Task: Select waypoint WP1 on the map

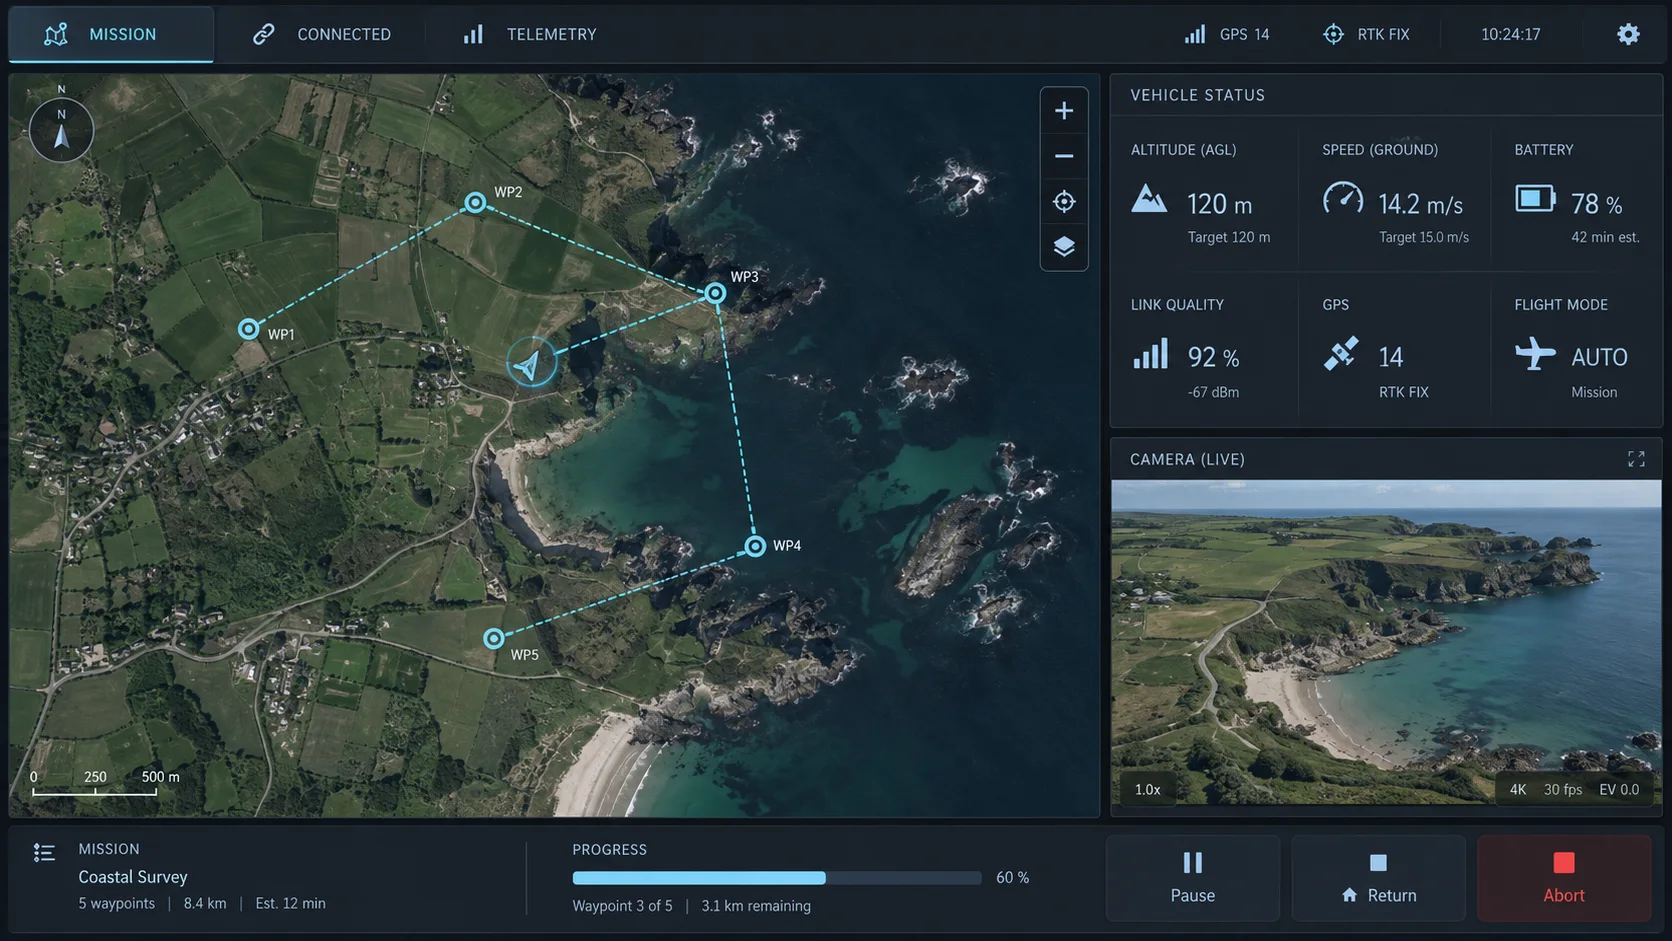Action: click(249, 328)
